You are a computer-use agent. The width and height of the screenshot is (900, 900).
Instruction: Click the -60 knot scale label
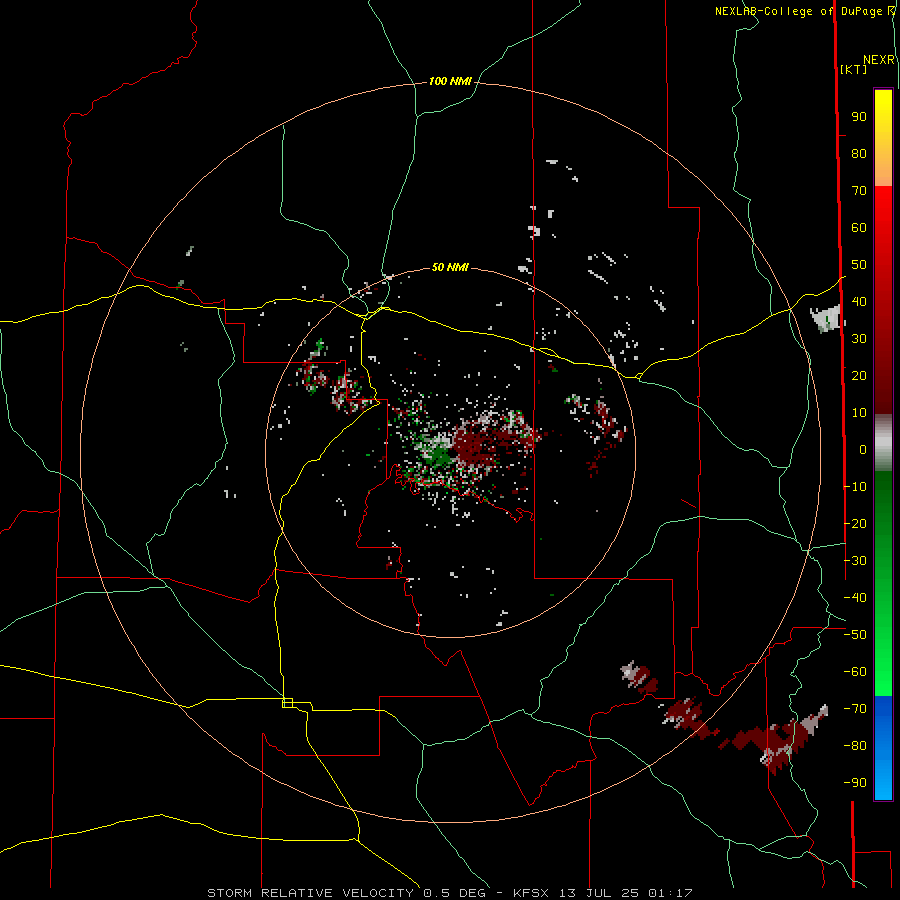coord(855,672)
